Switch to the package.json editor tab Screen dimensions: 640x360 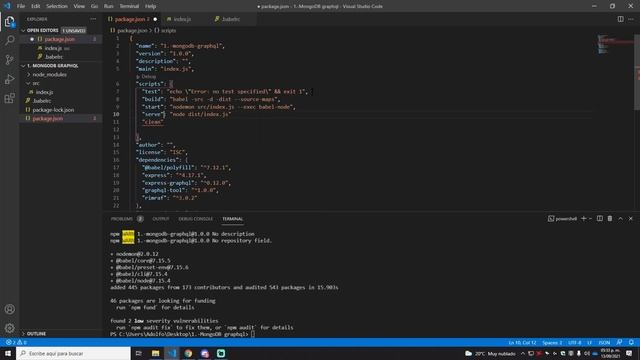[132, 19]
